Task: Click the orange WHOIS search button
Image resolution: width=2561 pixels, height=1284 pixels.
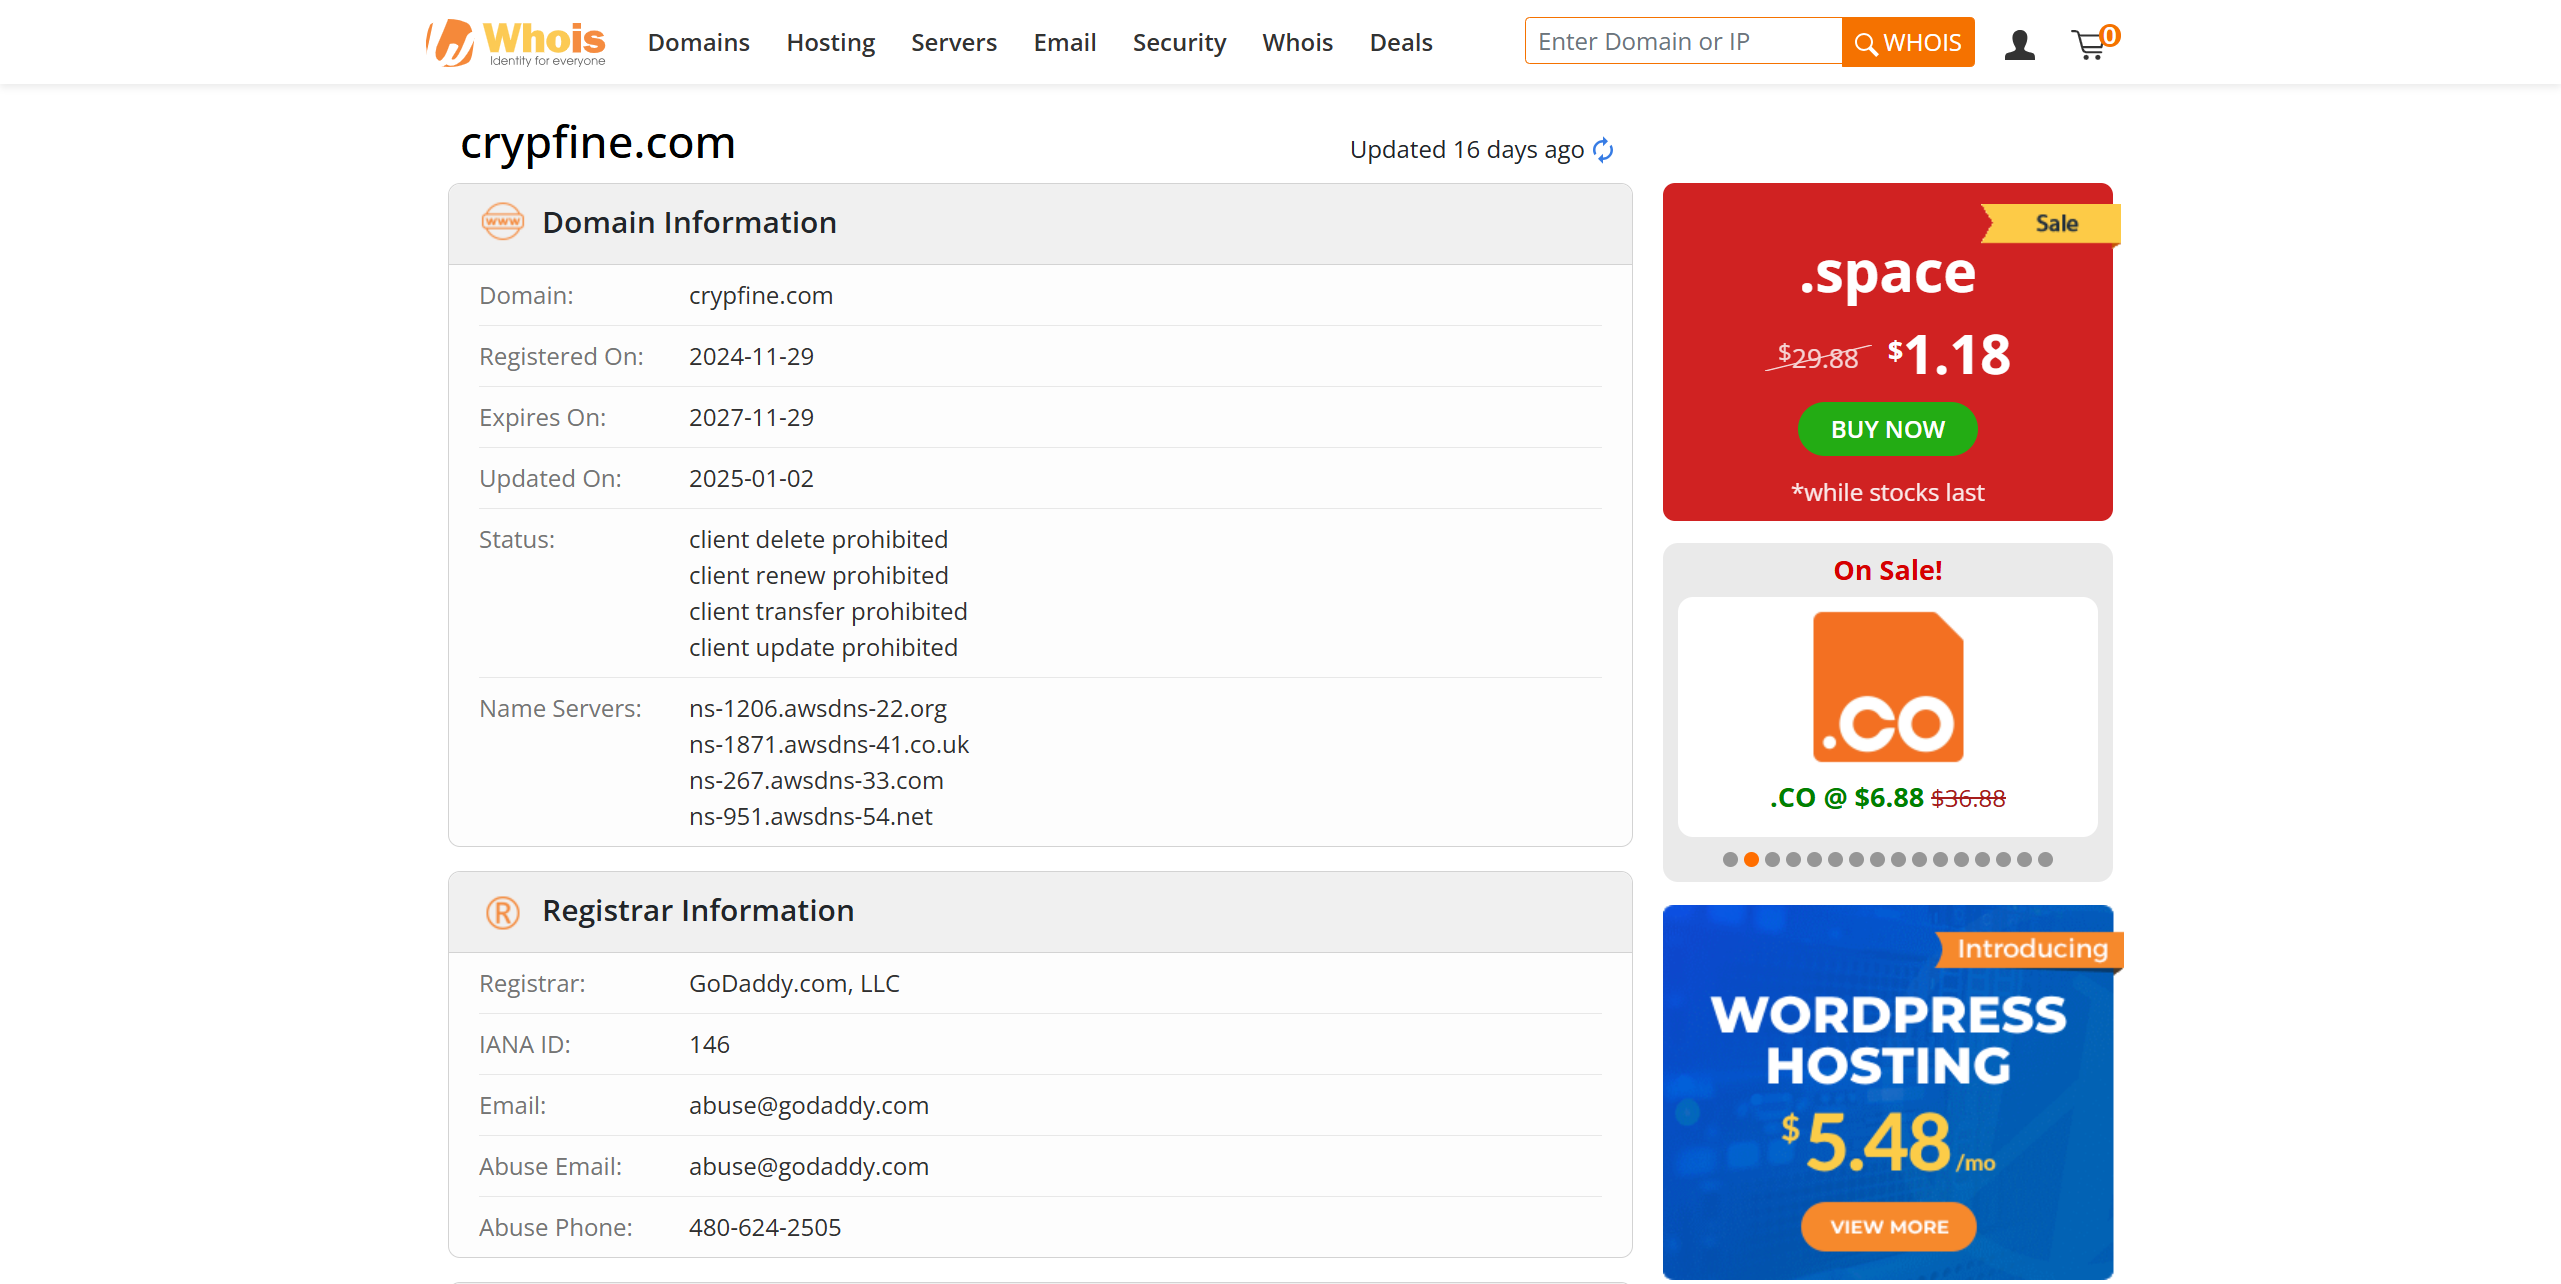Action: point(1908,42)
